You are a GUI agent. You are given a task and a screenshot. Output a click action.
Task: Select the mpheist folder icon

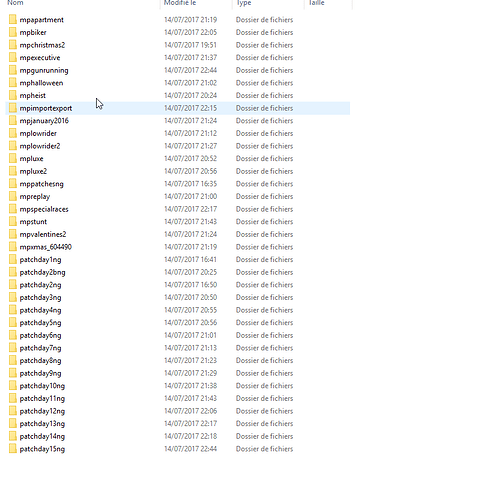coord(13,95)
